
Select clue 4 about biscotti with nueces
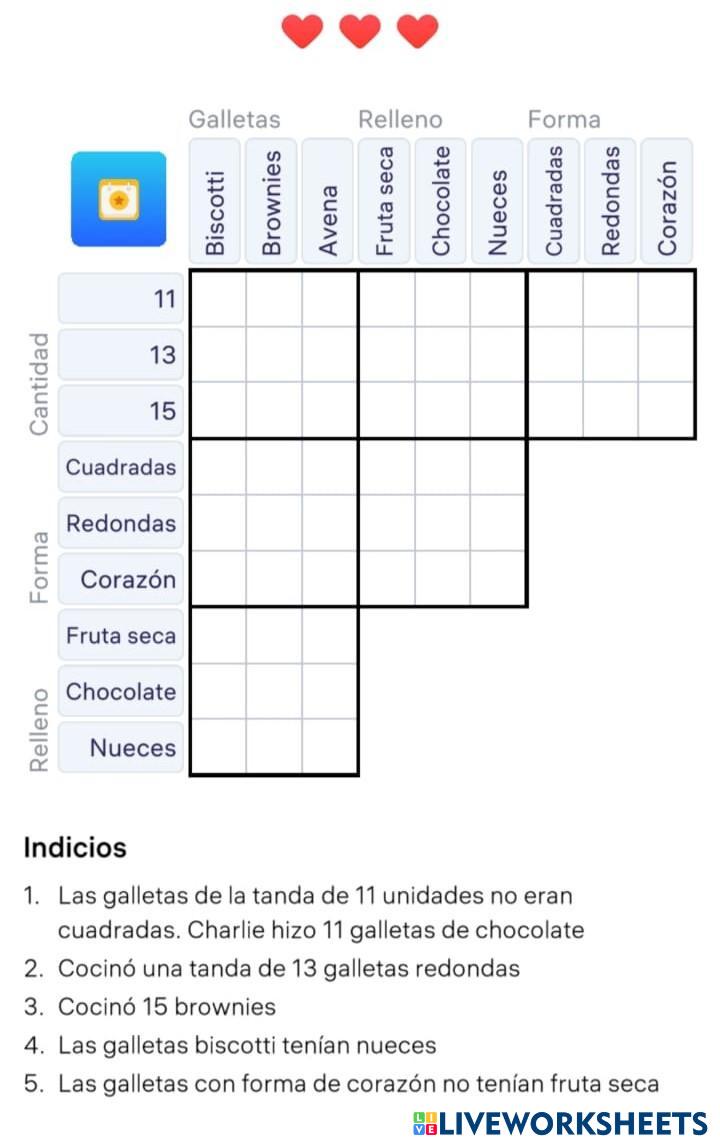[247, 1046]
